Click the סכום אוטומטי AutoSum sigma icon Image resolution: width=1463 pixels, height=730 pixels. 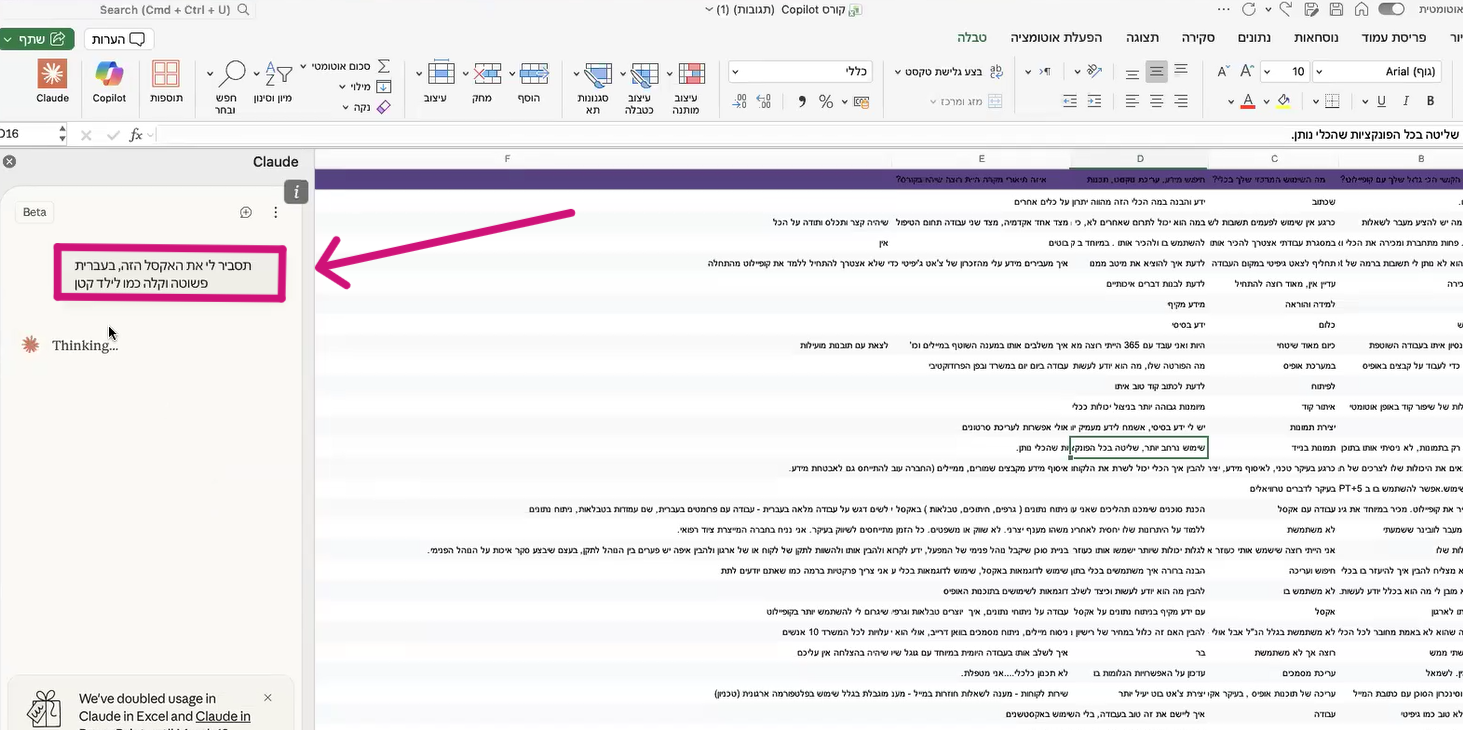[x=383, y=66]
